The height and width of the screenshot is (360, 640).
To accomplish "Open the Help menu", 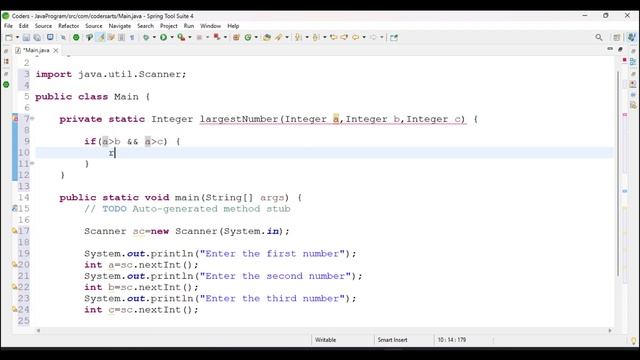I will pyautogui.click(x=233, y=26).
